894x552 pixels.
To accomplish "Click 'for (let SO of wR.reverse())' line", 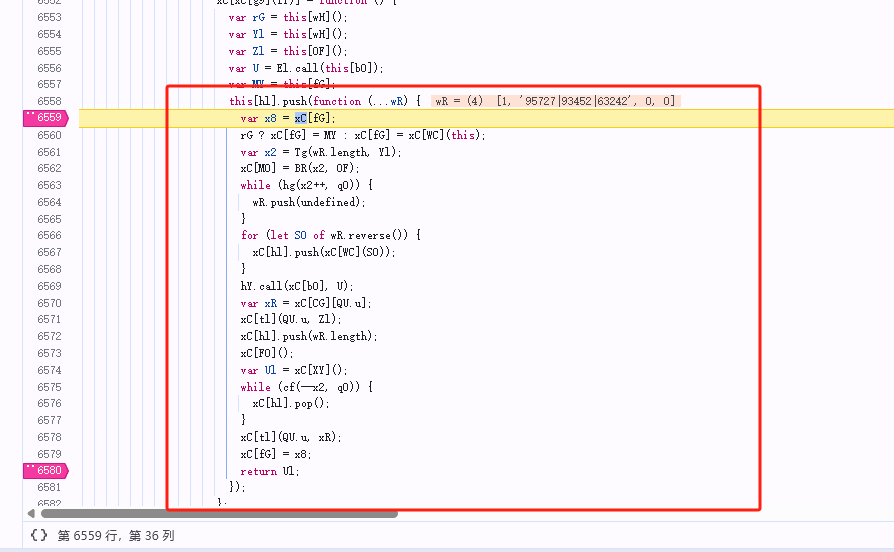I will pyautogui.click(x=331, y=236).
